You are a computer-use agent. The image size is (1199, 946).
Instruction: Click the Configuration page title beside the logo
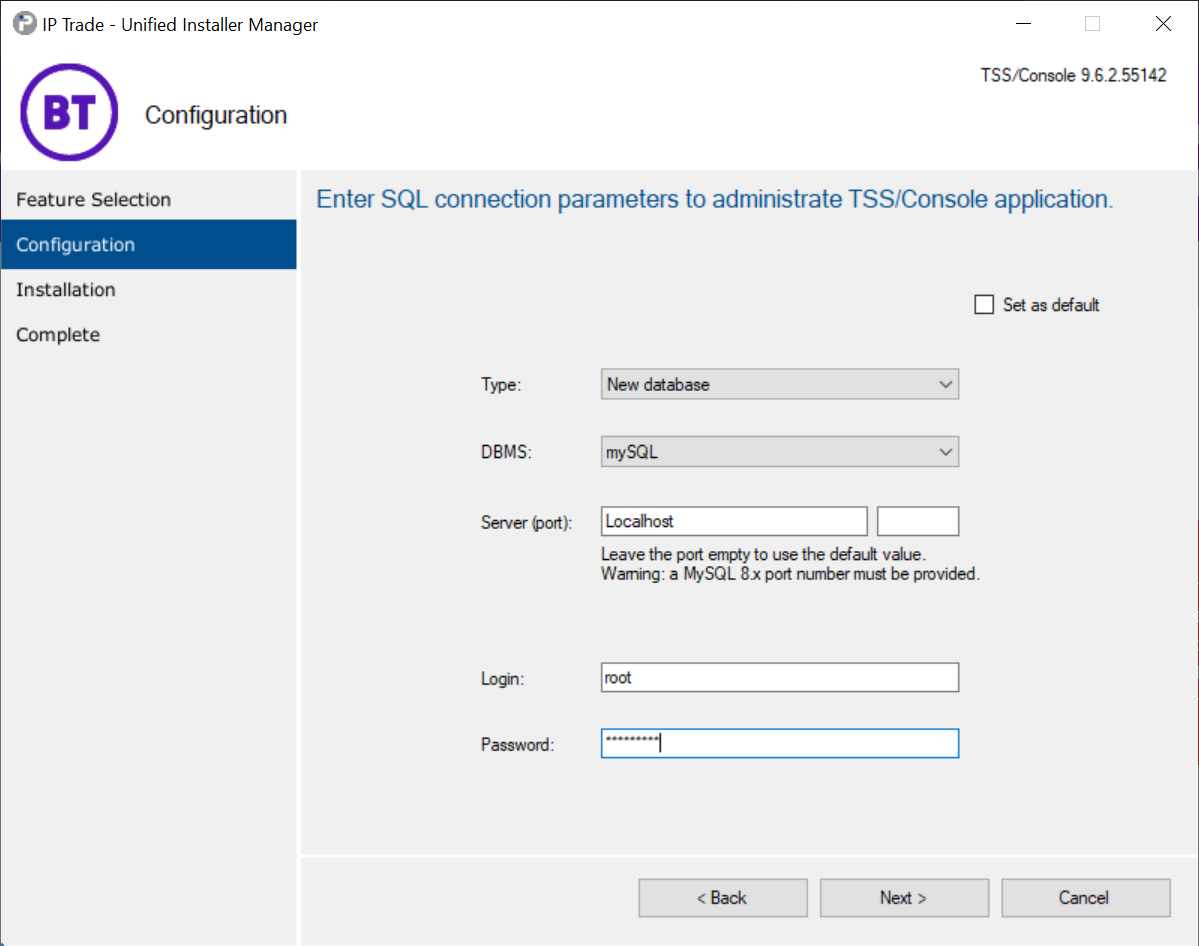point(216,115)
